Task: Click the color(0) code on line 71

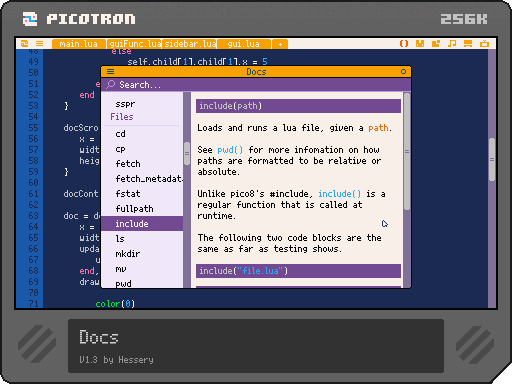Action: (115, 304)
